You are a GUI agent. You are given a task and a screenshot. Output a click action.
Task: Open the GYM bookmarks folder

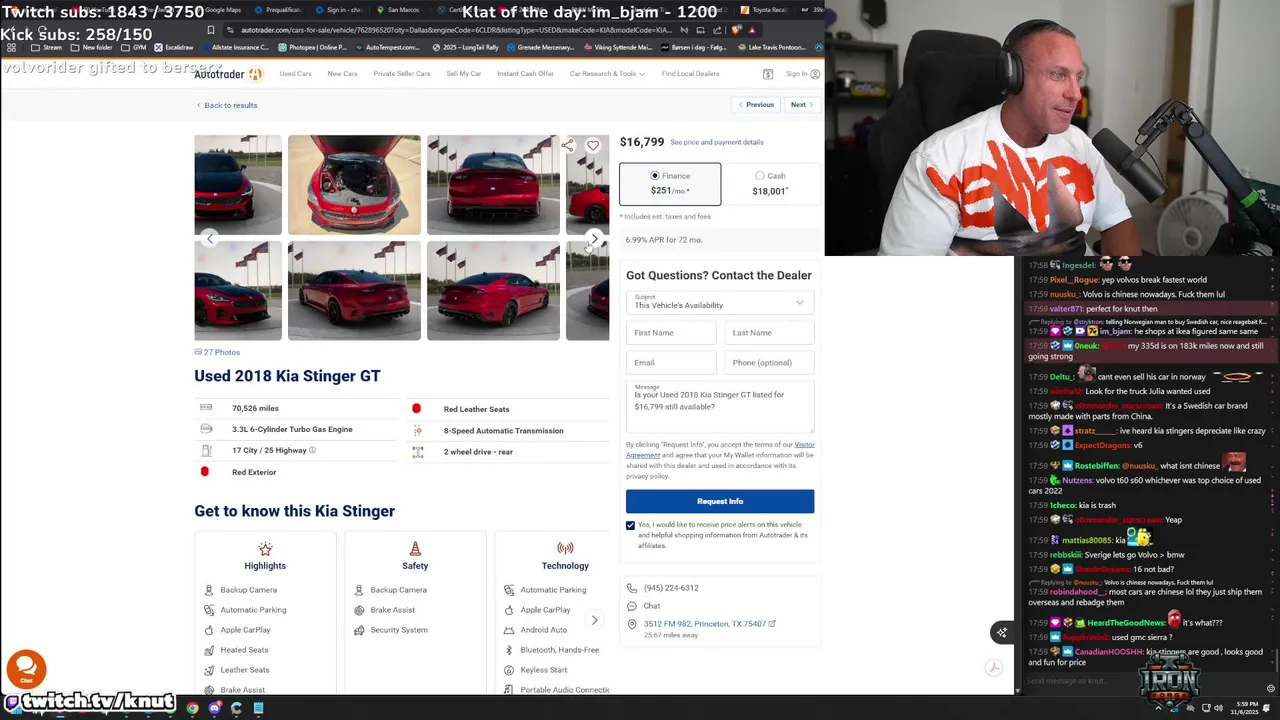(135, 47)
